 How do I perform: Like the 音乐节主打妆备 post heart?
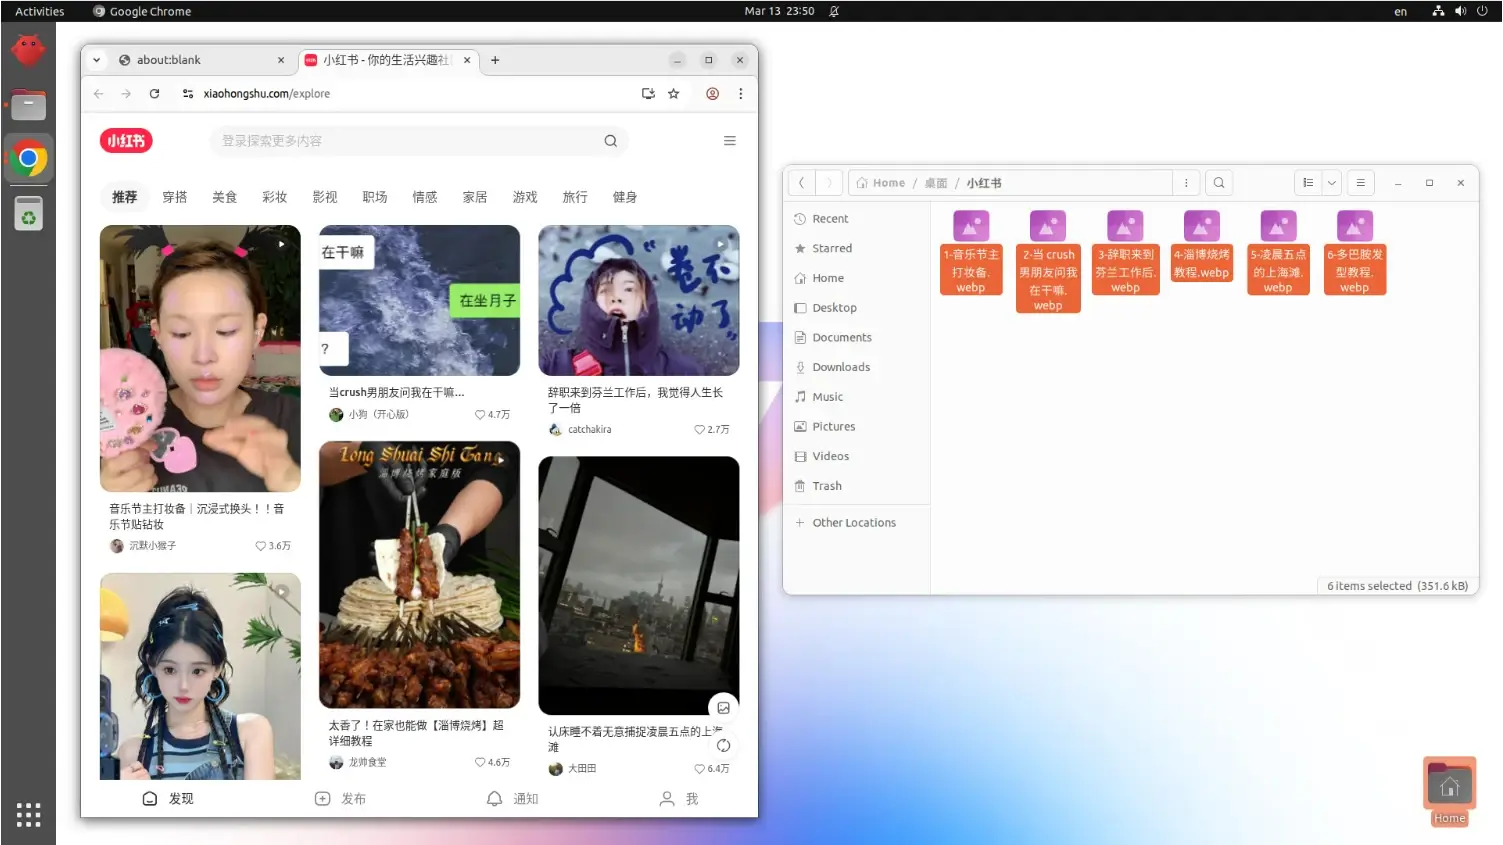point(260,546)
